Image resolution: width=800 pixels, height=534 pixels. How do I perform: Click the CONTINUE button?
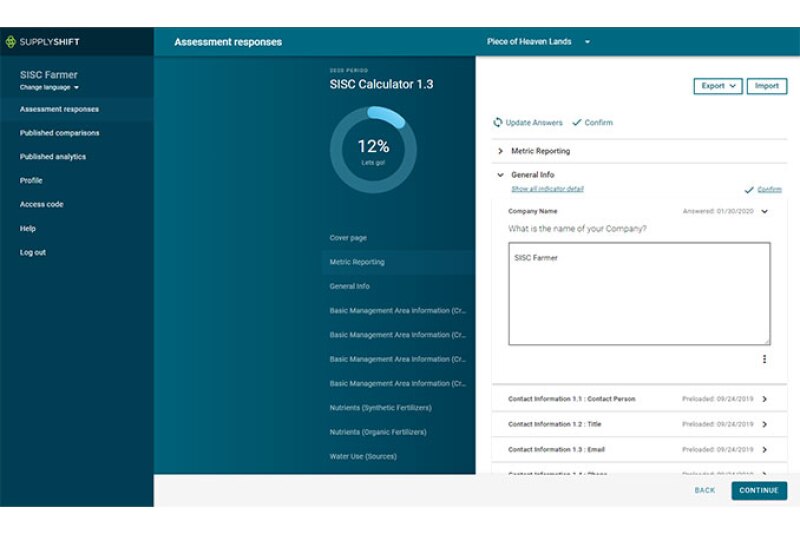tap(759, 490)
